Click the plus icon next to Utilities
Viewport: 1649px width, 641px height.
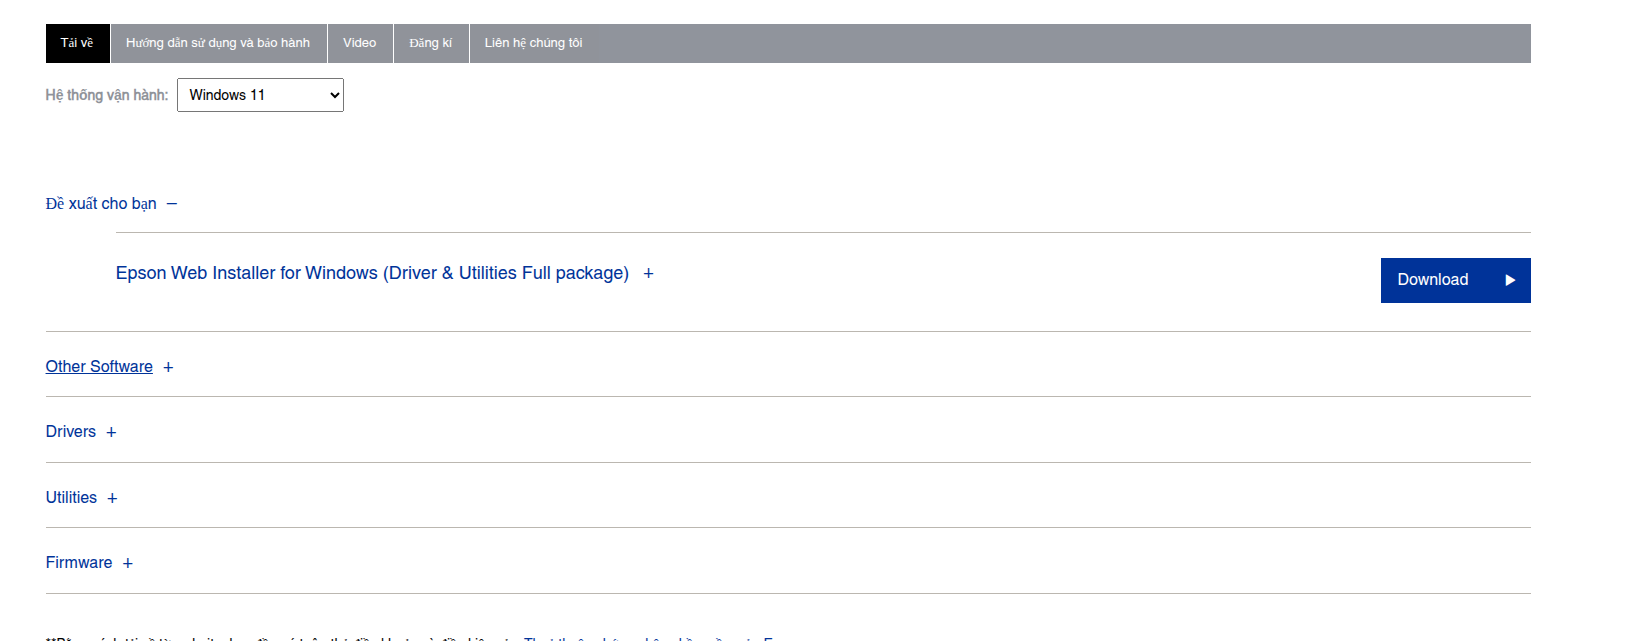click(112, 499)
